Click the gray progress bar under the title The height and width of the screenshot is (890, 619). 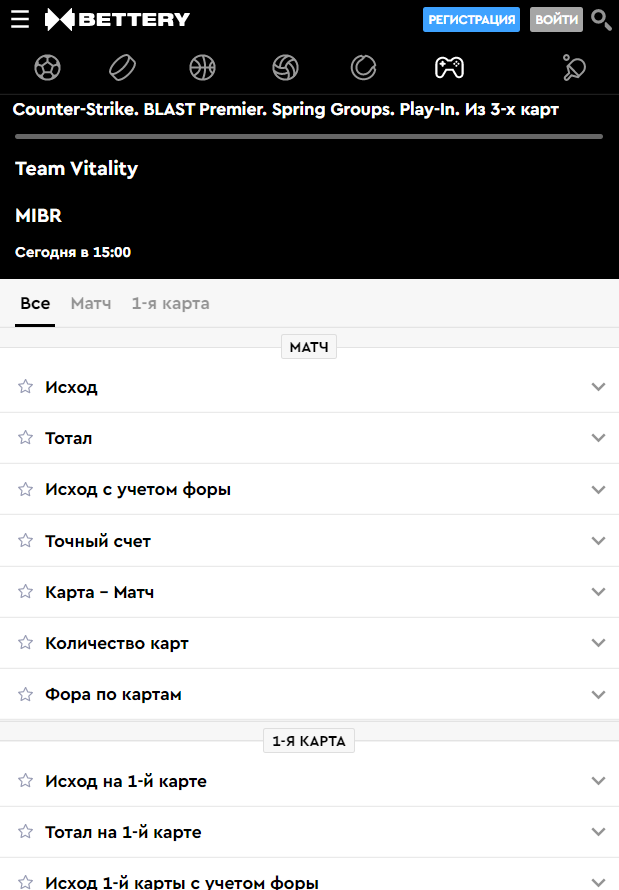(309, 136)
